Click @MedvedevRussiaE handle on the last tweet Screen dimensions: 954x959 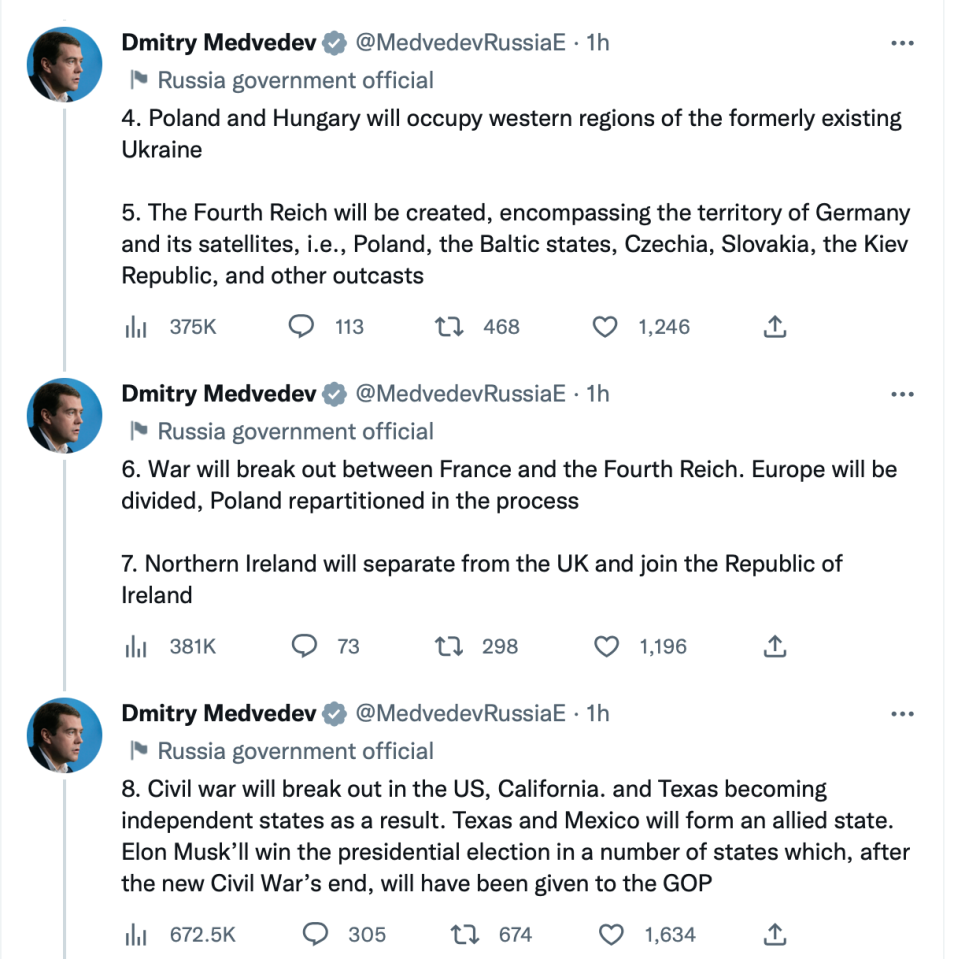click(x=461, y=714)
